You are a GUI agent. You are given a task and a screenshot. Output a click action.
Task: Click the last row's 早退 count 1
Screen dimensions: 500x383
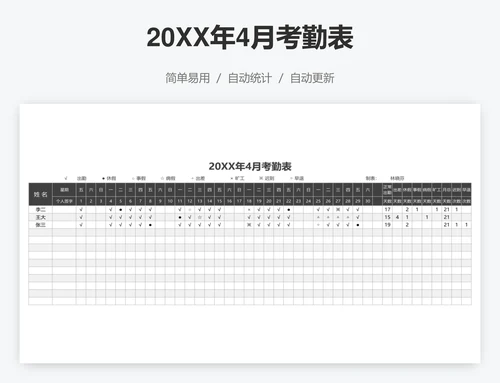pyautogui.click(x=466, y=225)
